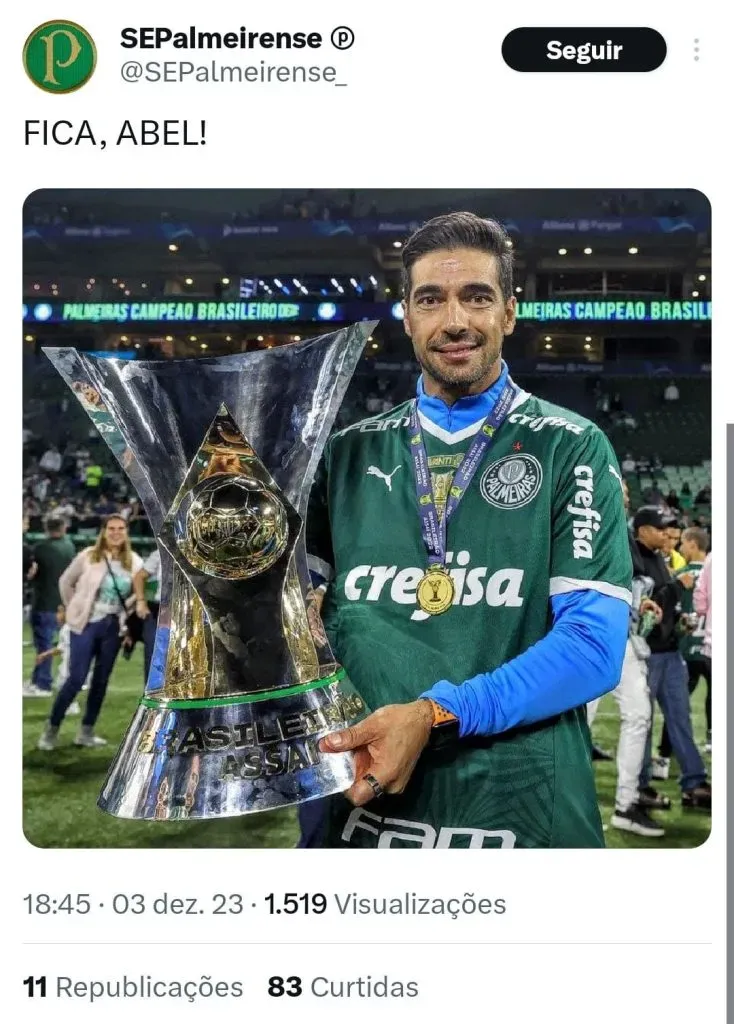Screen dimensions: 734x1024
Task: Show the 11 Republicações list
Action: [133, 987]
